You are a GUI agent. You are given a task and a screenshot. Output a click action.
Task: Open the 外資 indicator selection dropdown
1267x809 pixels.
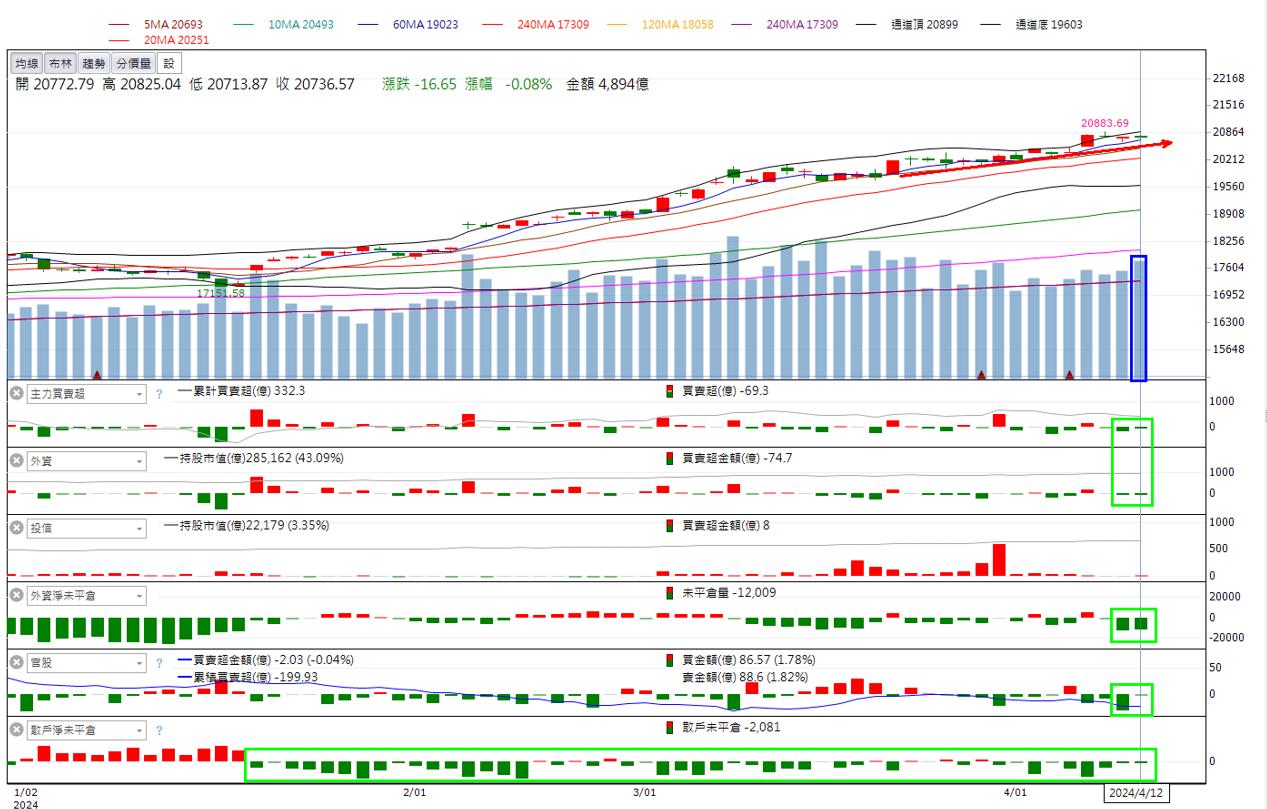139,459
